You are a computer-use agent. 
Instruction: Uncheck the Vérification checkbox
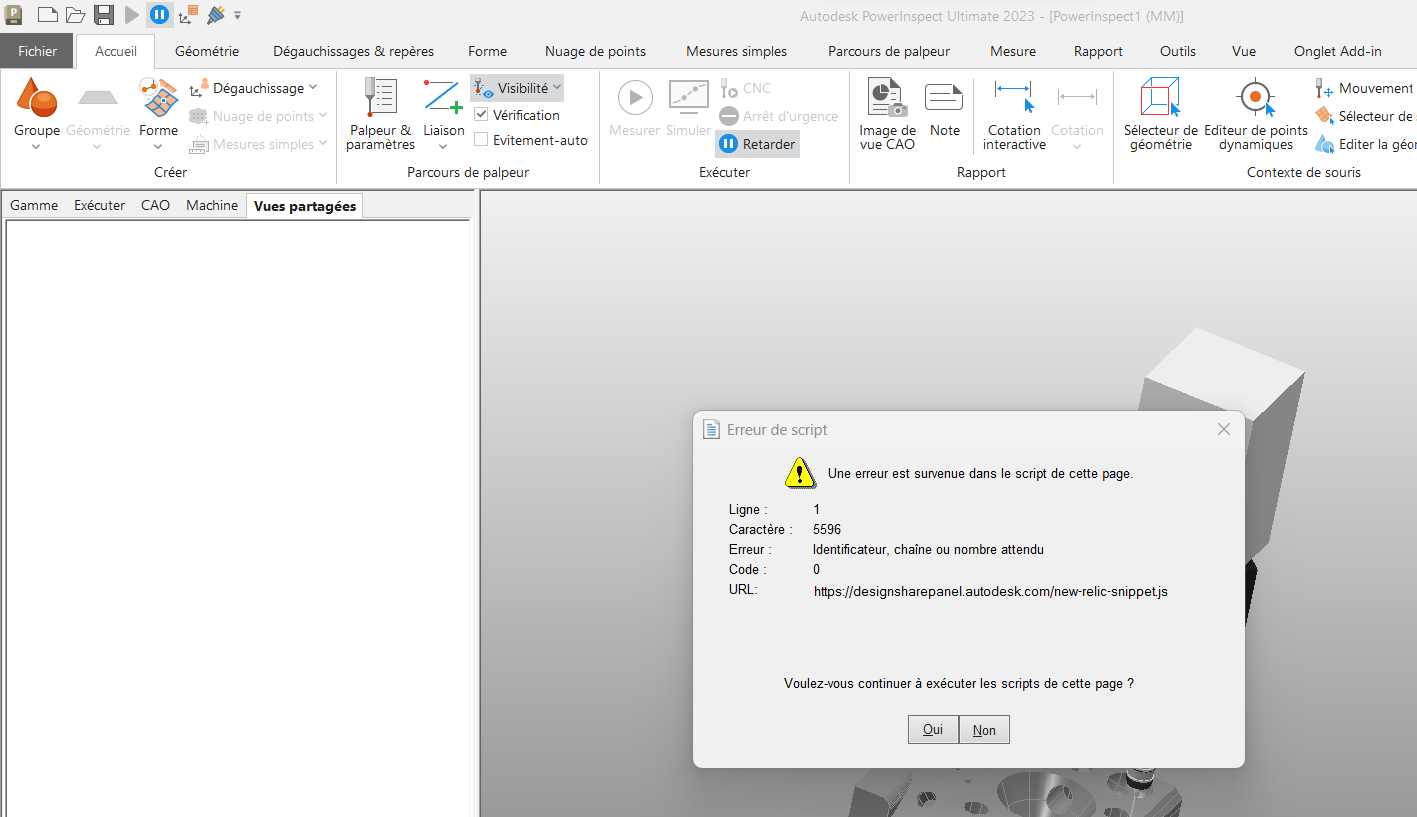point(481,115)
